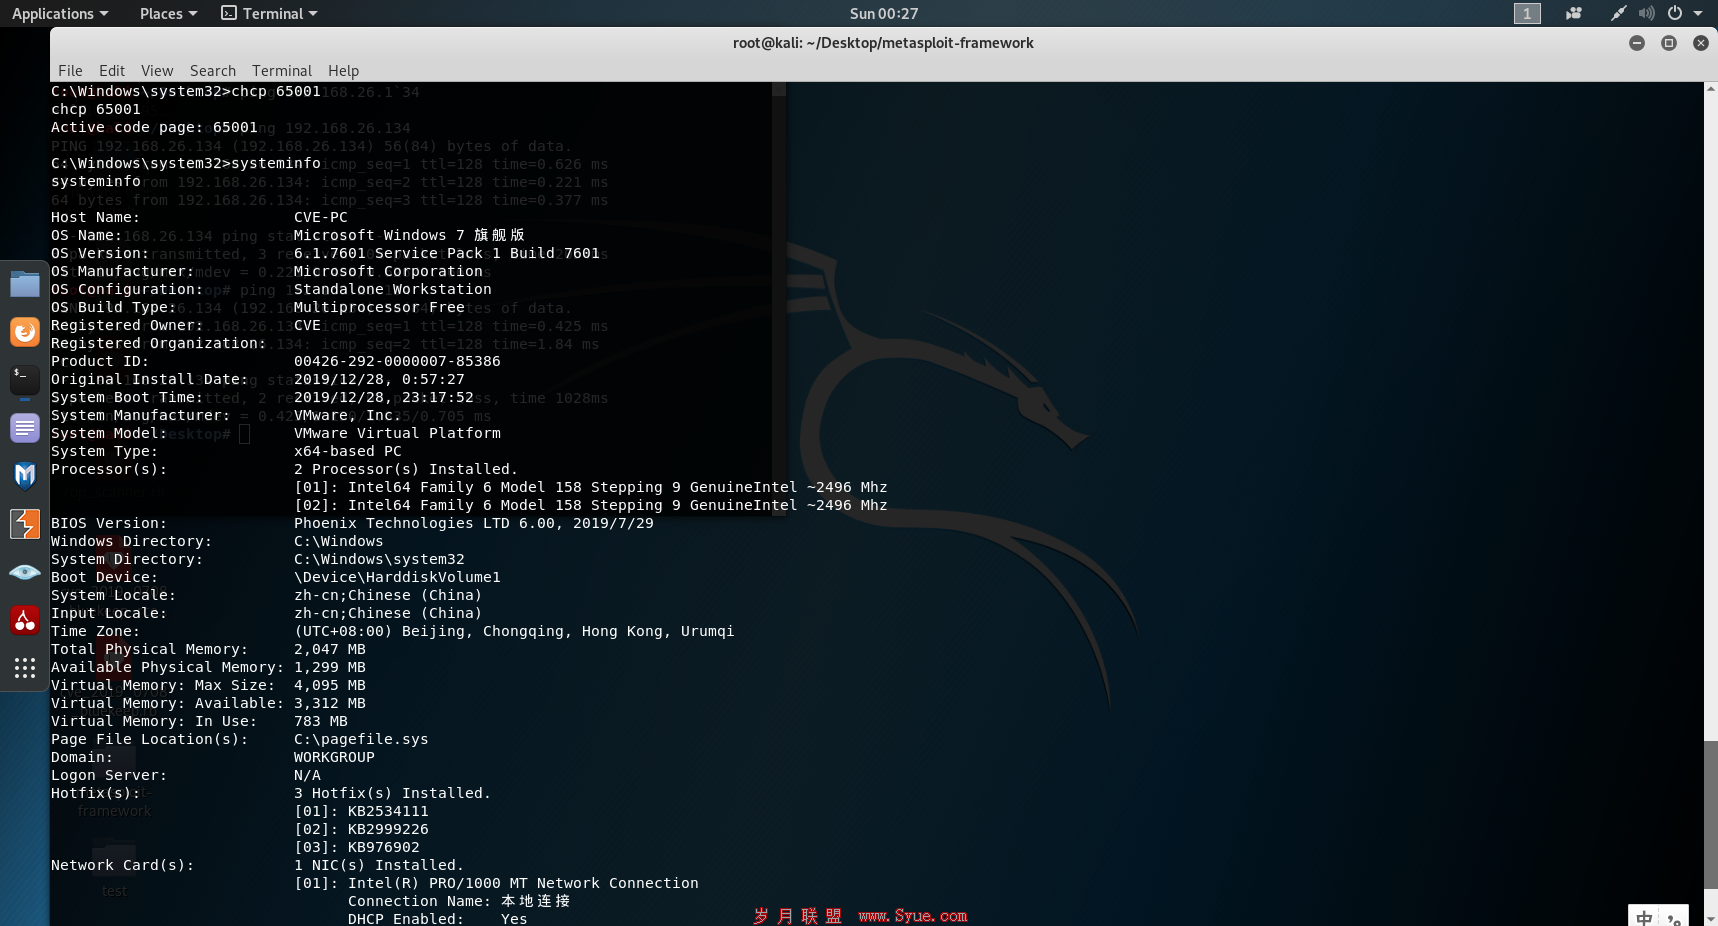The width and height of the screenshot is (1718, 926).
Task: Toggle the 中 Chinese input mode
Action: click(1645, 917)
